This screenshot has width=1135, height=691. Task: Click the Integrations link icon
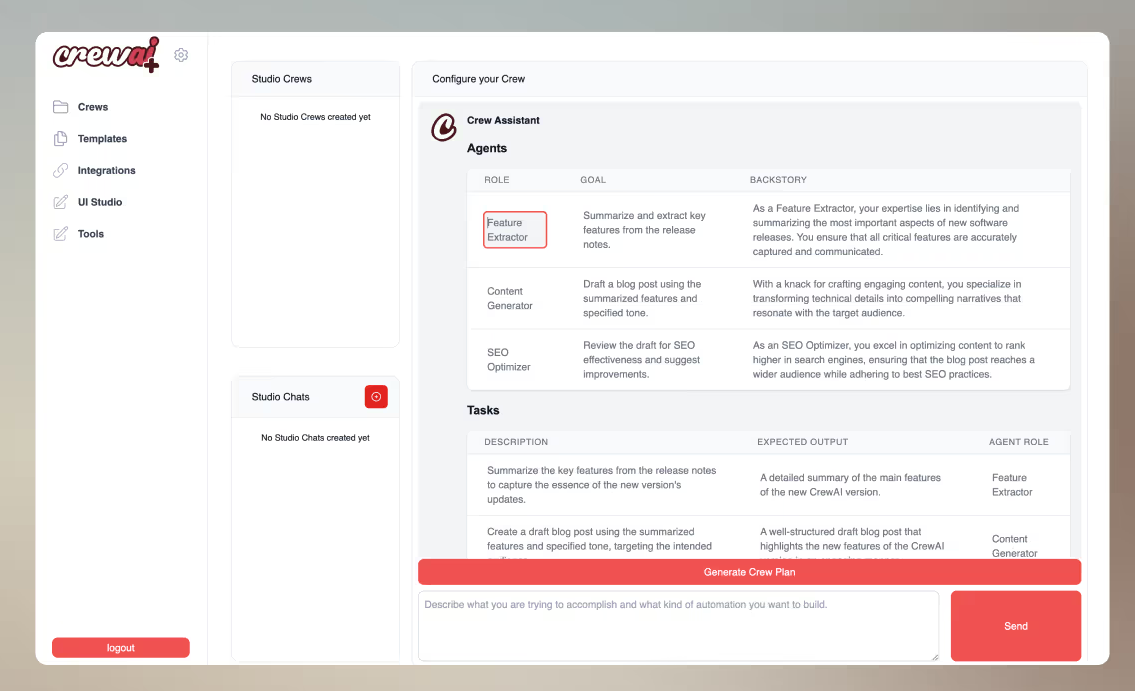[x=61, y=171]
